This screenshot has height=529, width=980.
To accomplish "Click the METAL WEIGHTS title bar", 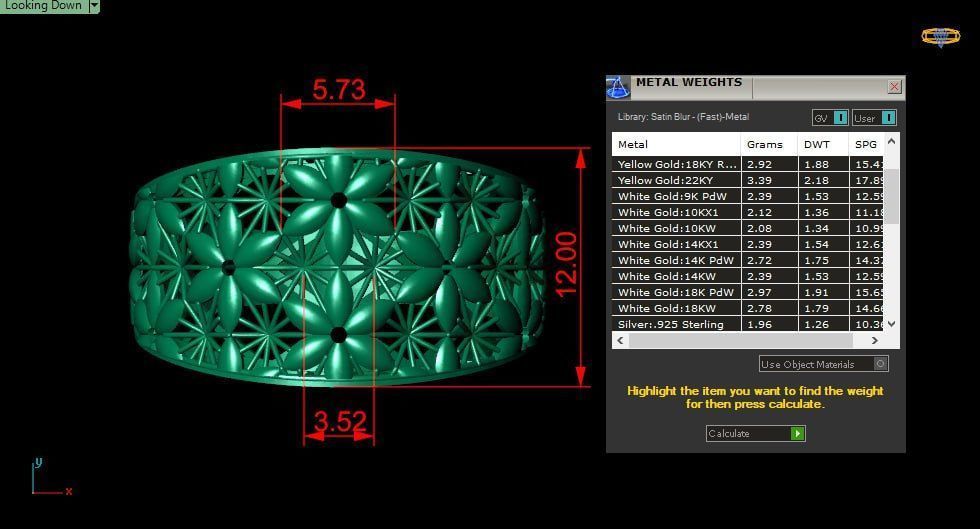I will (x=756, y=87).
